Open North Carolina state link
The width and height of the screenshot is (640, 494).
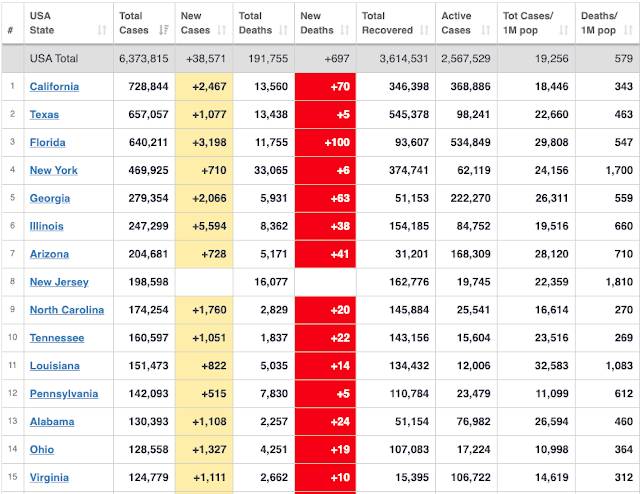[x=67, y=310]
